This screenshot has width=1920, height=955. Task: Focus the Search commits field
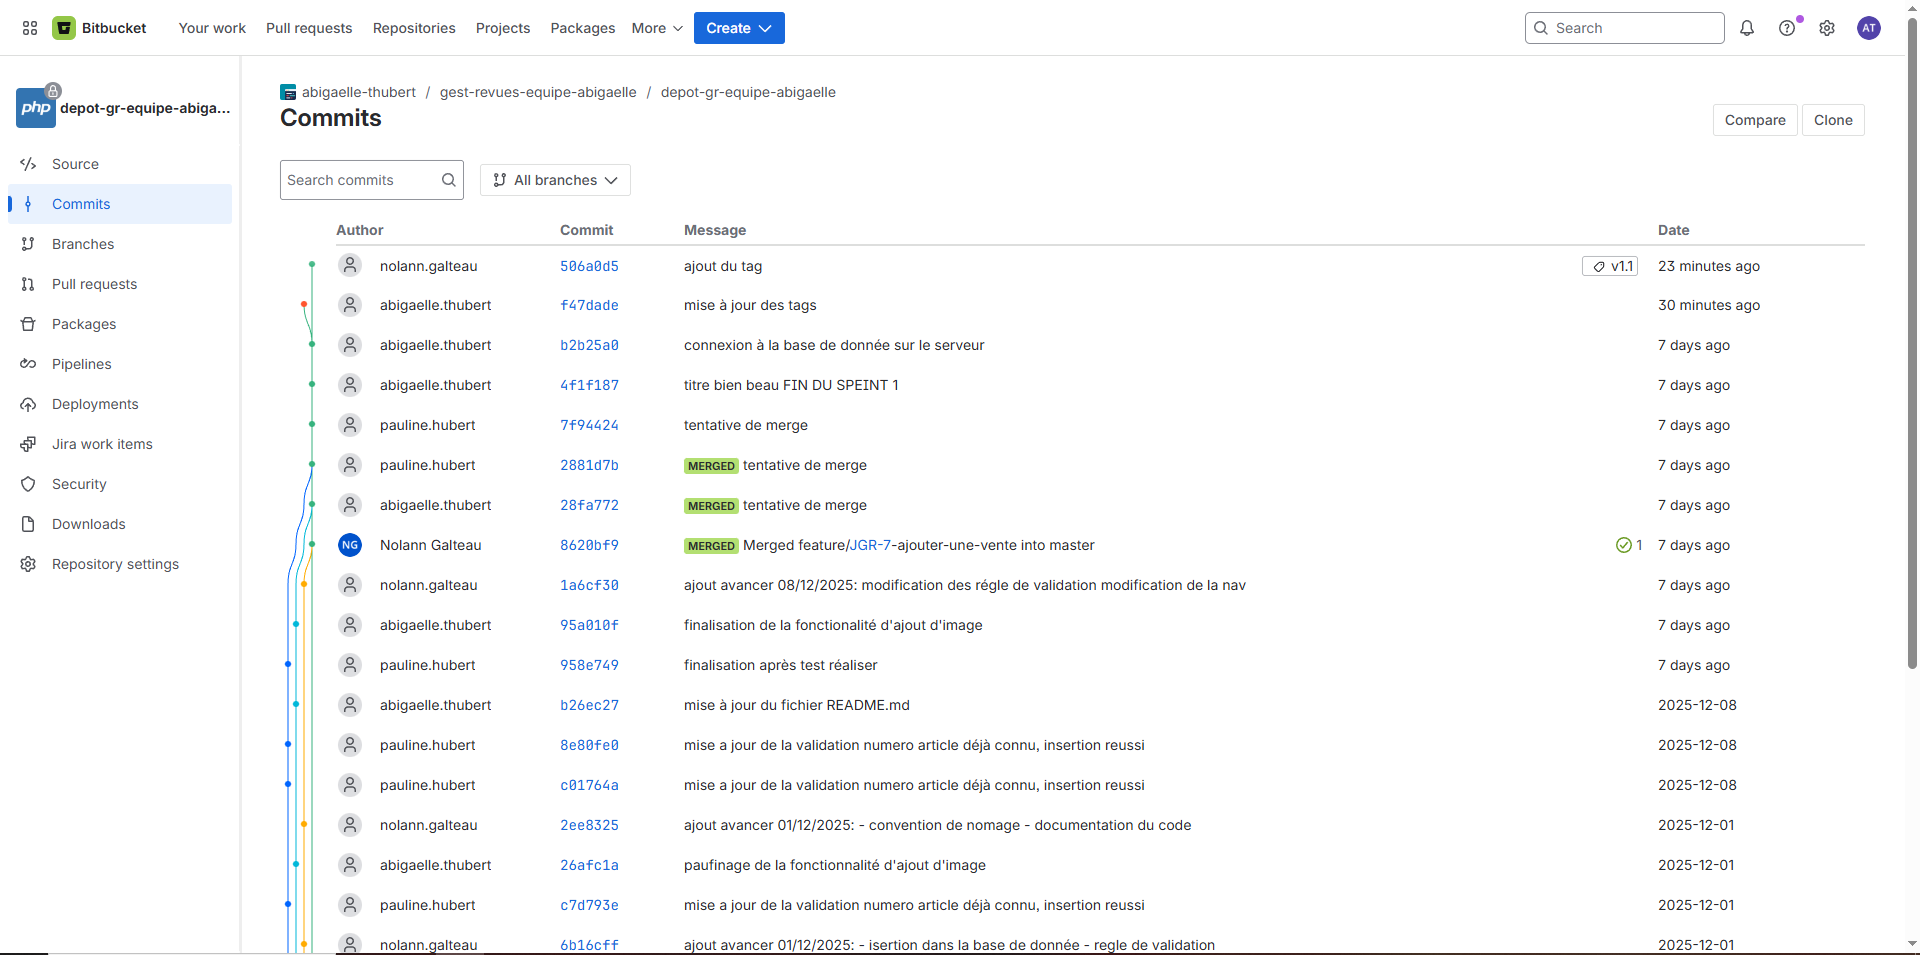[x=372, y=180]
